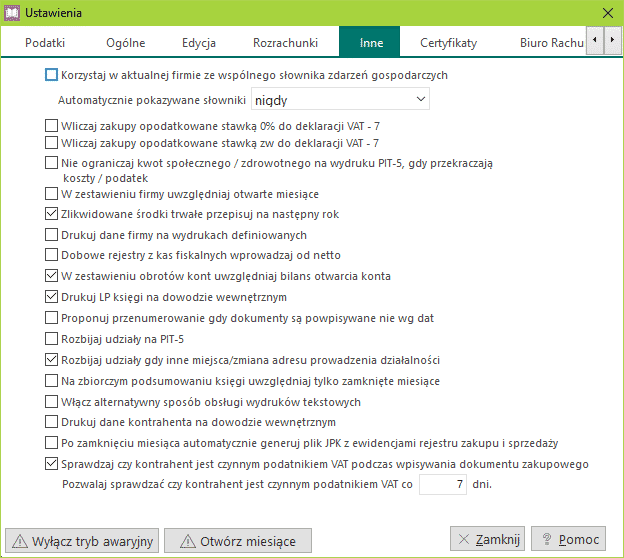
Task: Click the VAT check days input field
Action: tap(443, 484)
